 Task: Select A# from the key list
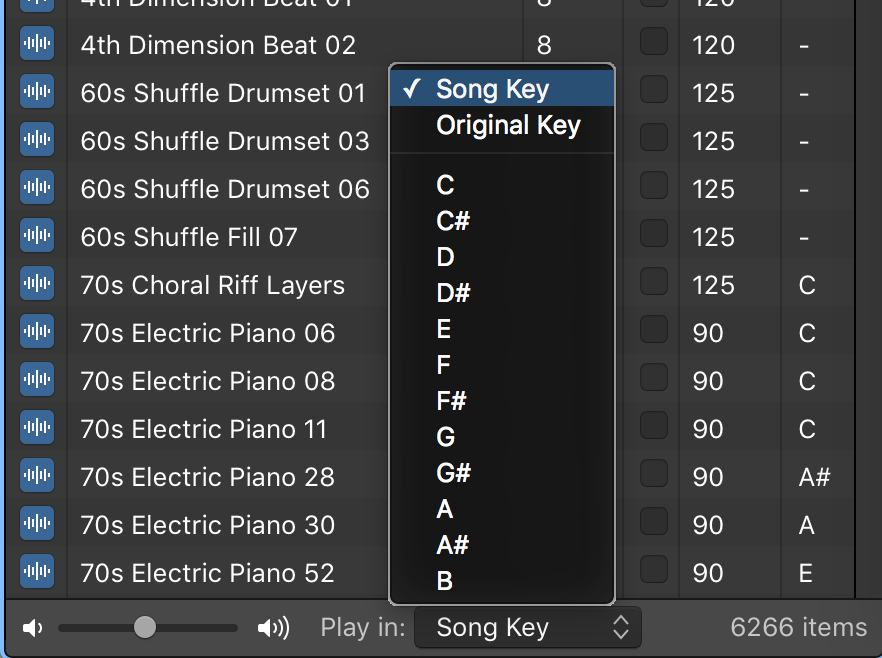coord(453,545)
